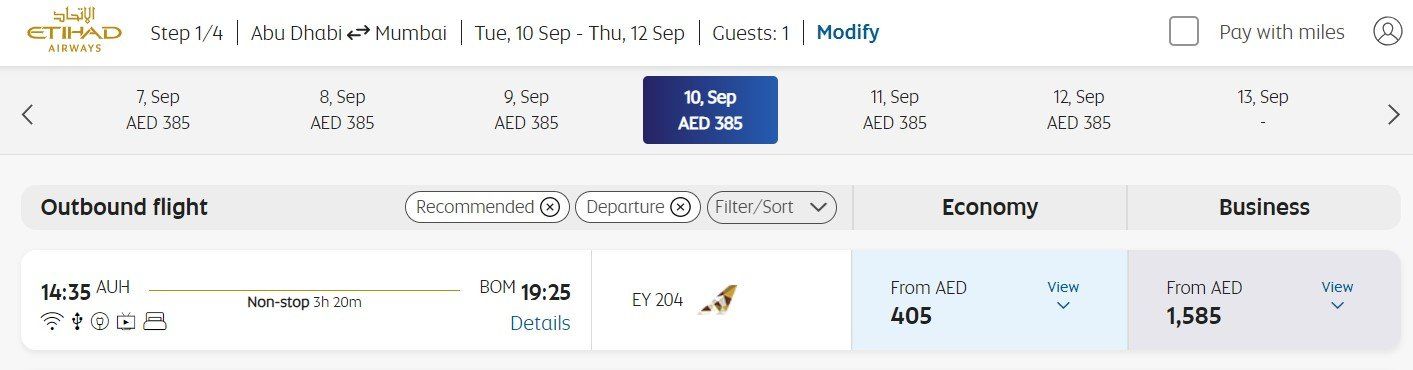
Task: Select the 11, Sep date tab
Action: (895, 110)
